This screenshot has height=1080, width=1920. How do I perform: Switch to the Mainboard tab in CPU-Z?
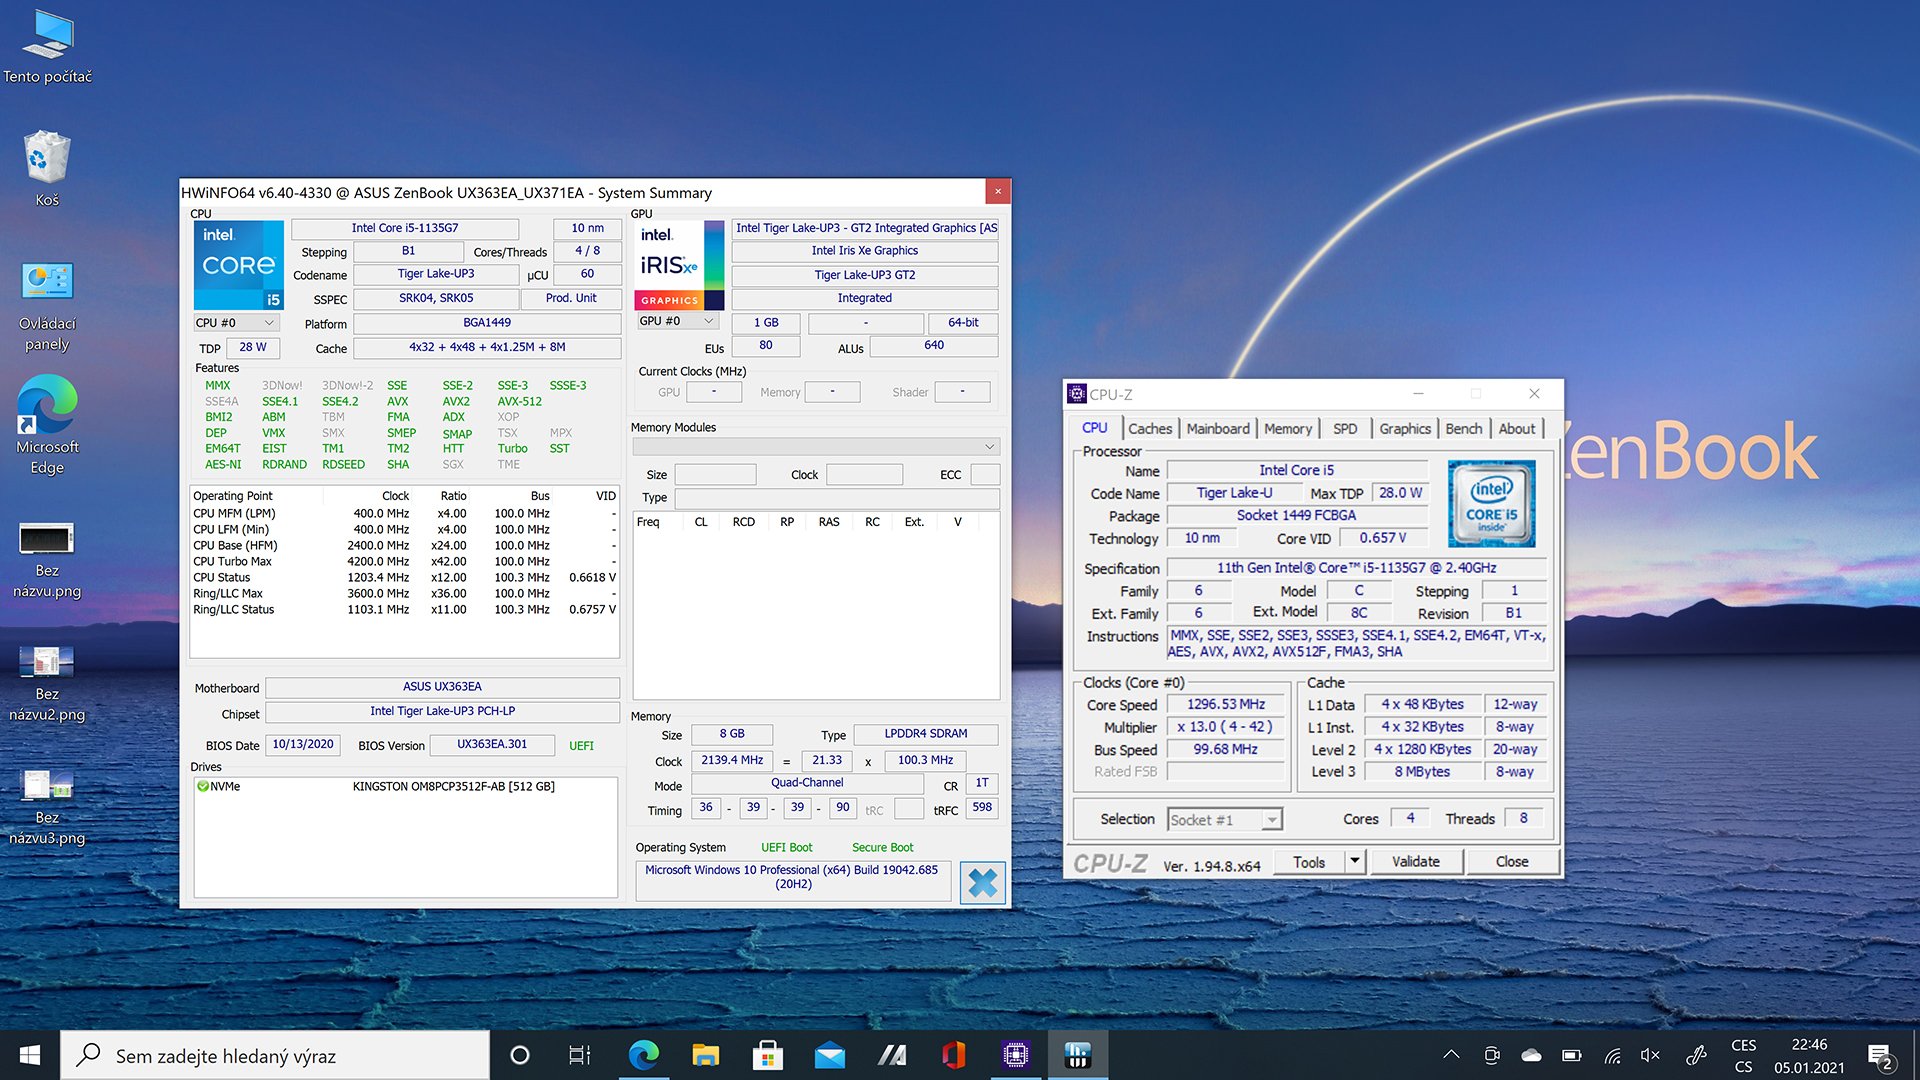coord(1217,429)
